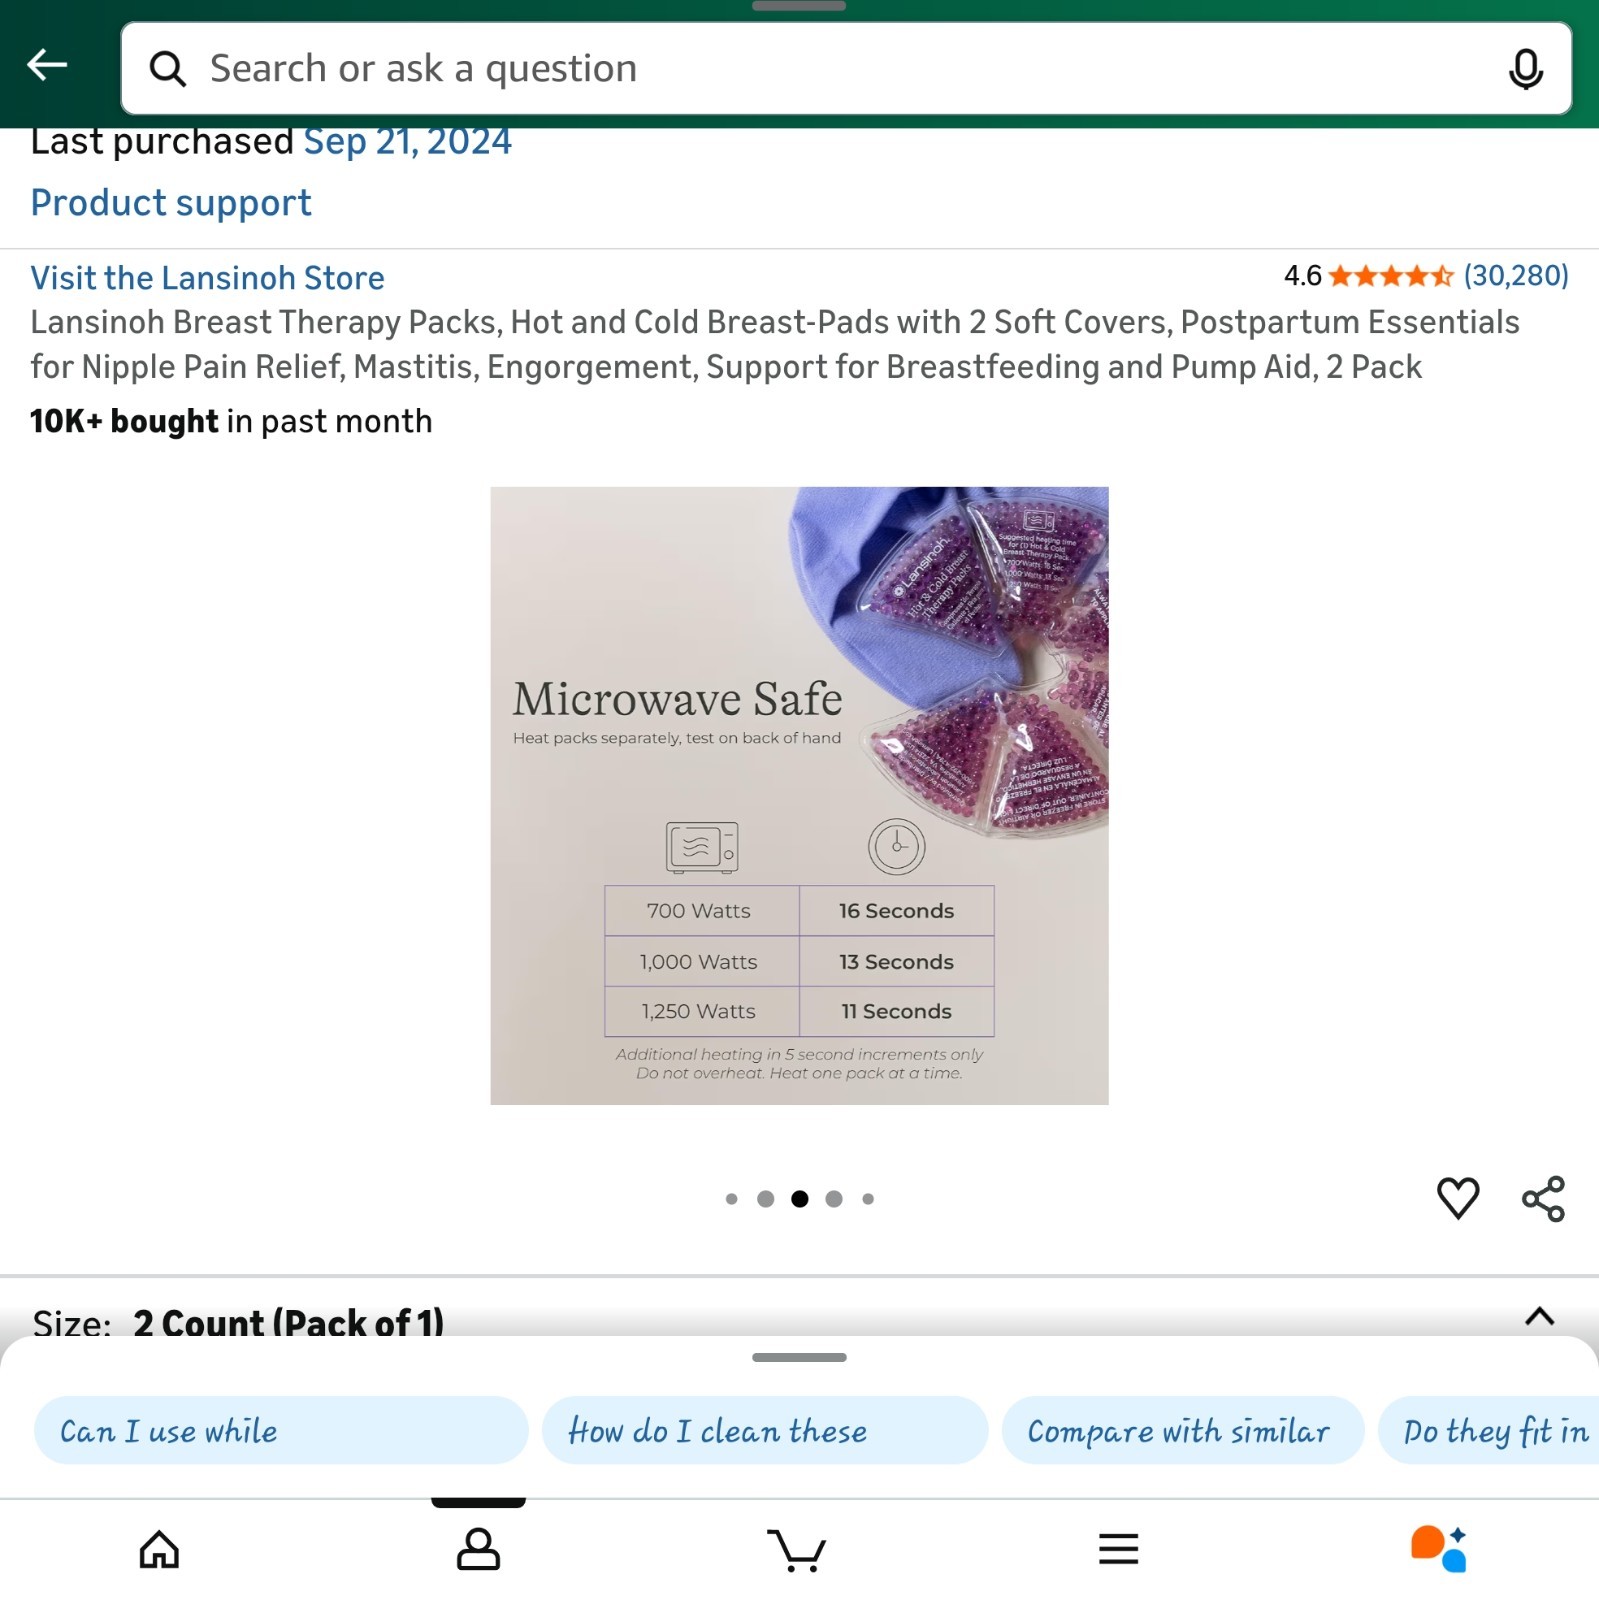Image resolution: width=1599 pixels, height=1600 pixels.
Task: Open the 30,280 ratings link
Action: [x=1515, y=276]
